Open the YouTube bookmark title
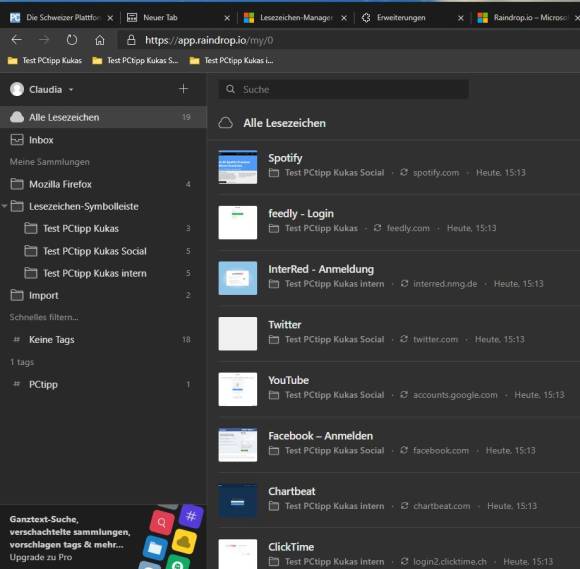Viewport: 580px width, 569px height. (289, 380)
